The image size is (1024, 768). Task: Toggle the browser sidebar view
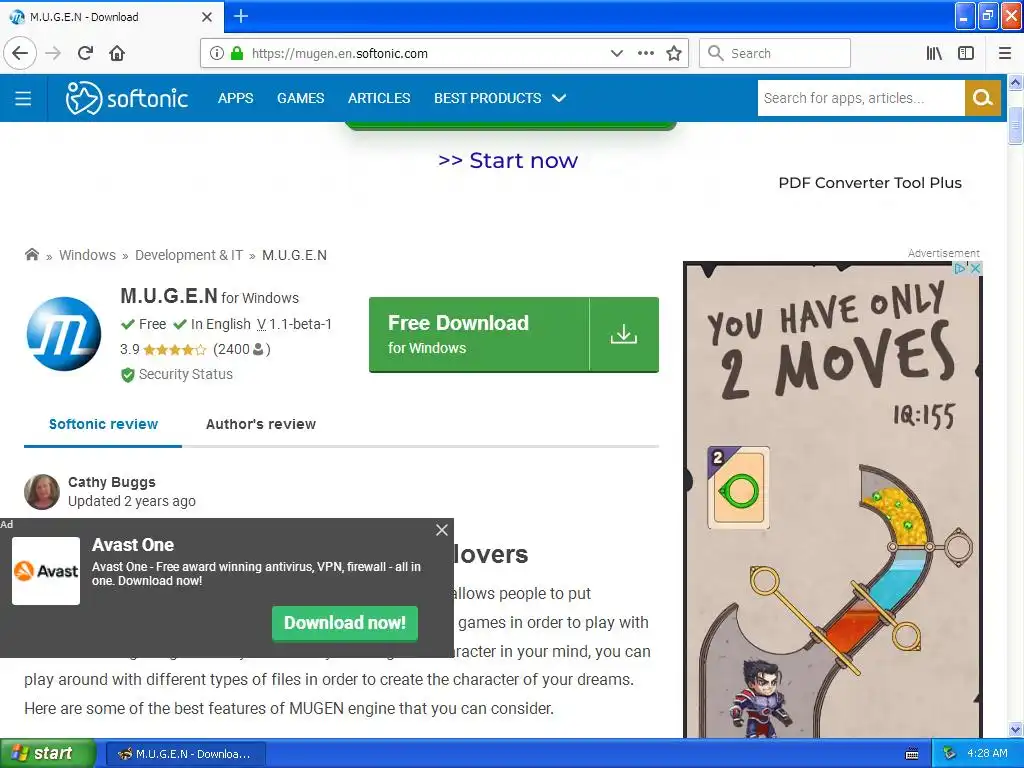coord(966,53)
